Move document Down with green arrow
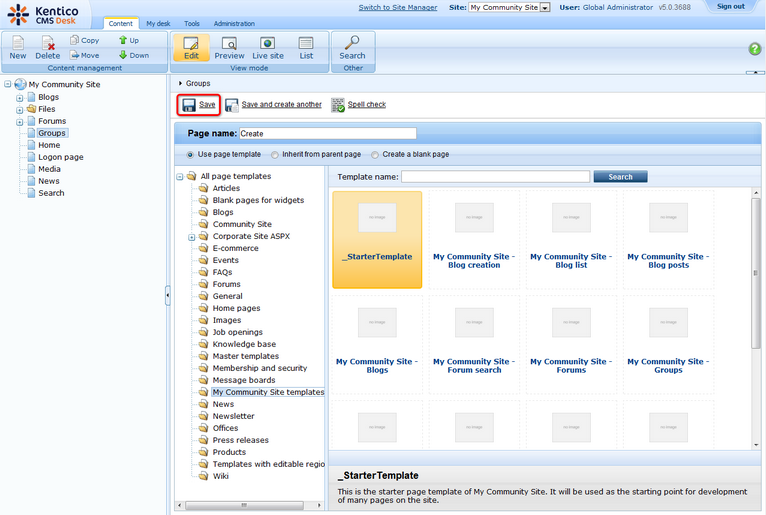Screen dimensions: 766x515 coord(123,55)
